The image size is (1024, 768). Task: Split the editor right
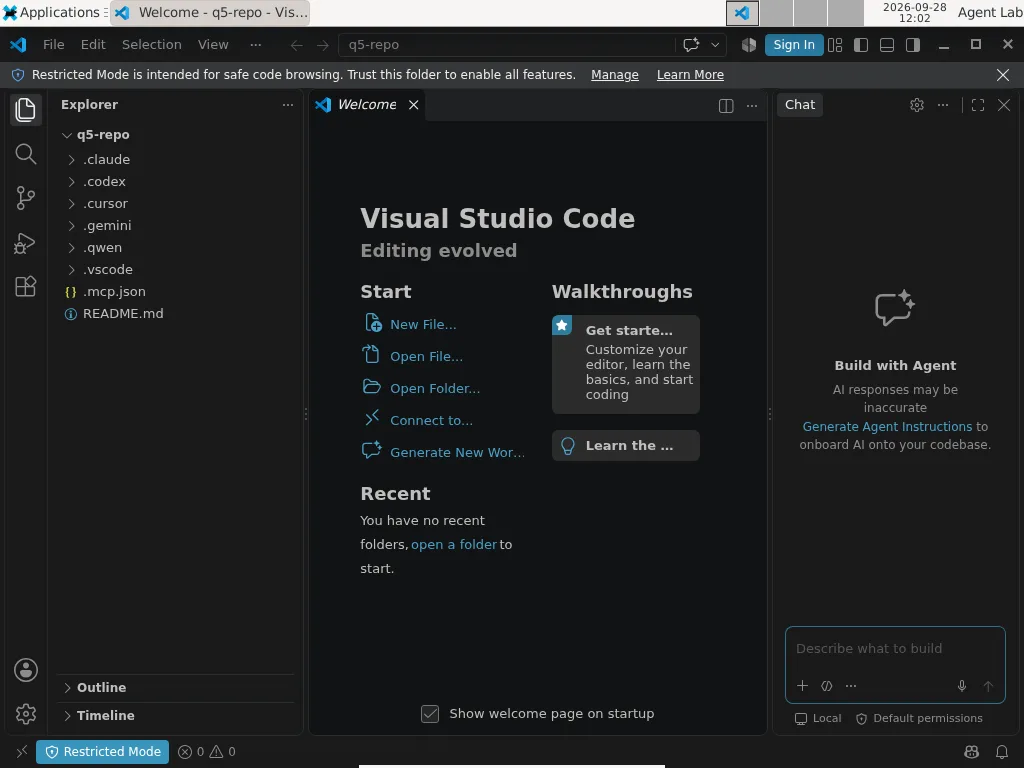pyautogui.click(x=726, y=106)
